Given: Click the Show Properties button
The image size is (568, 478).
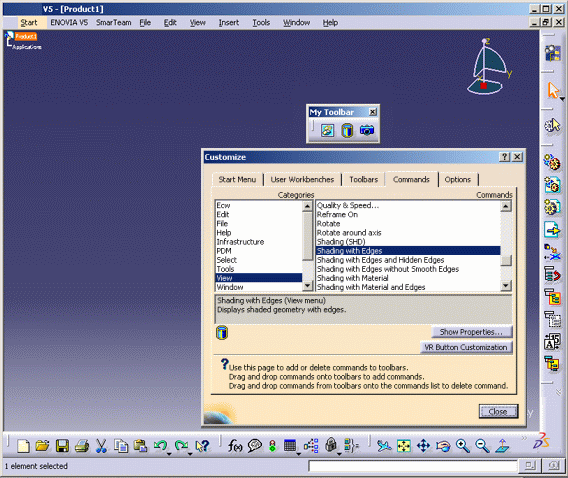Looking at the screenshot, I should (471, 332).
